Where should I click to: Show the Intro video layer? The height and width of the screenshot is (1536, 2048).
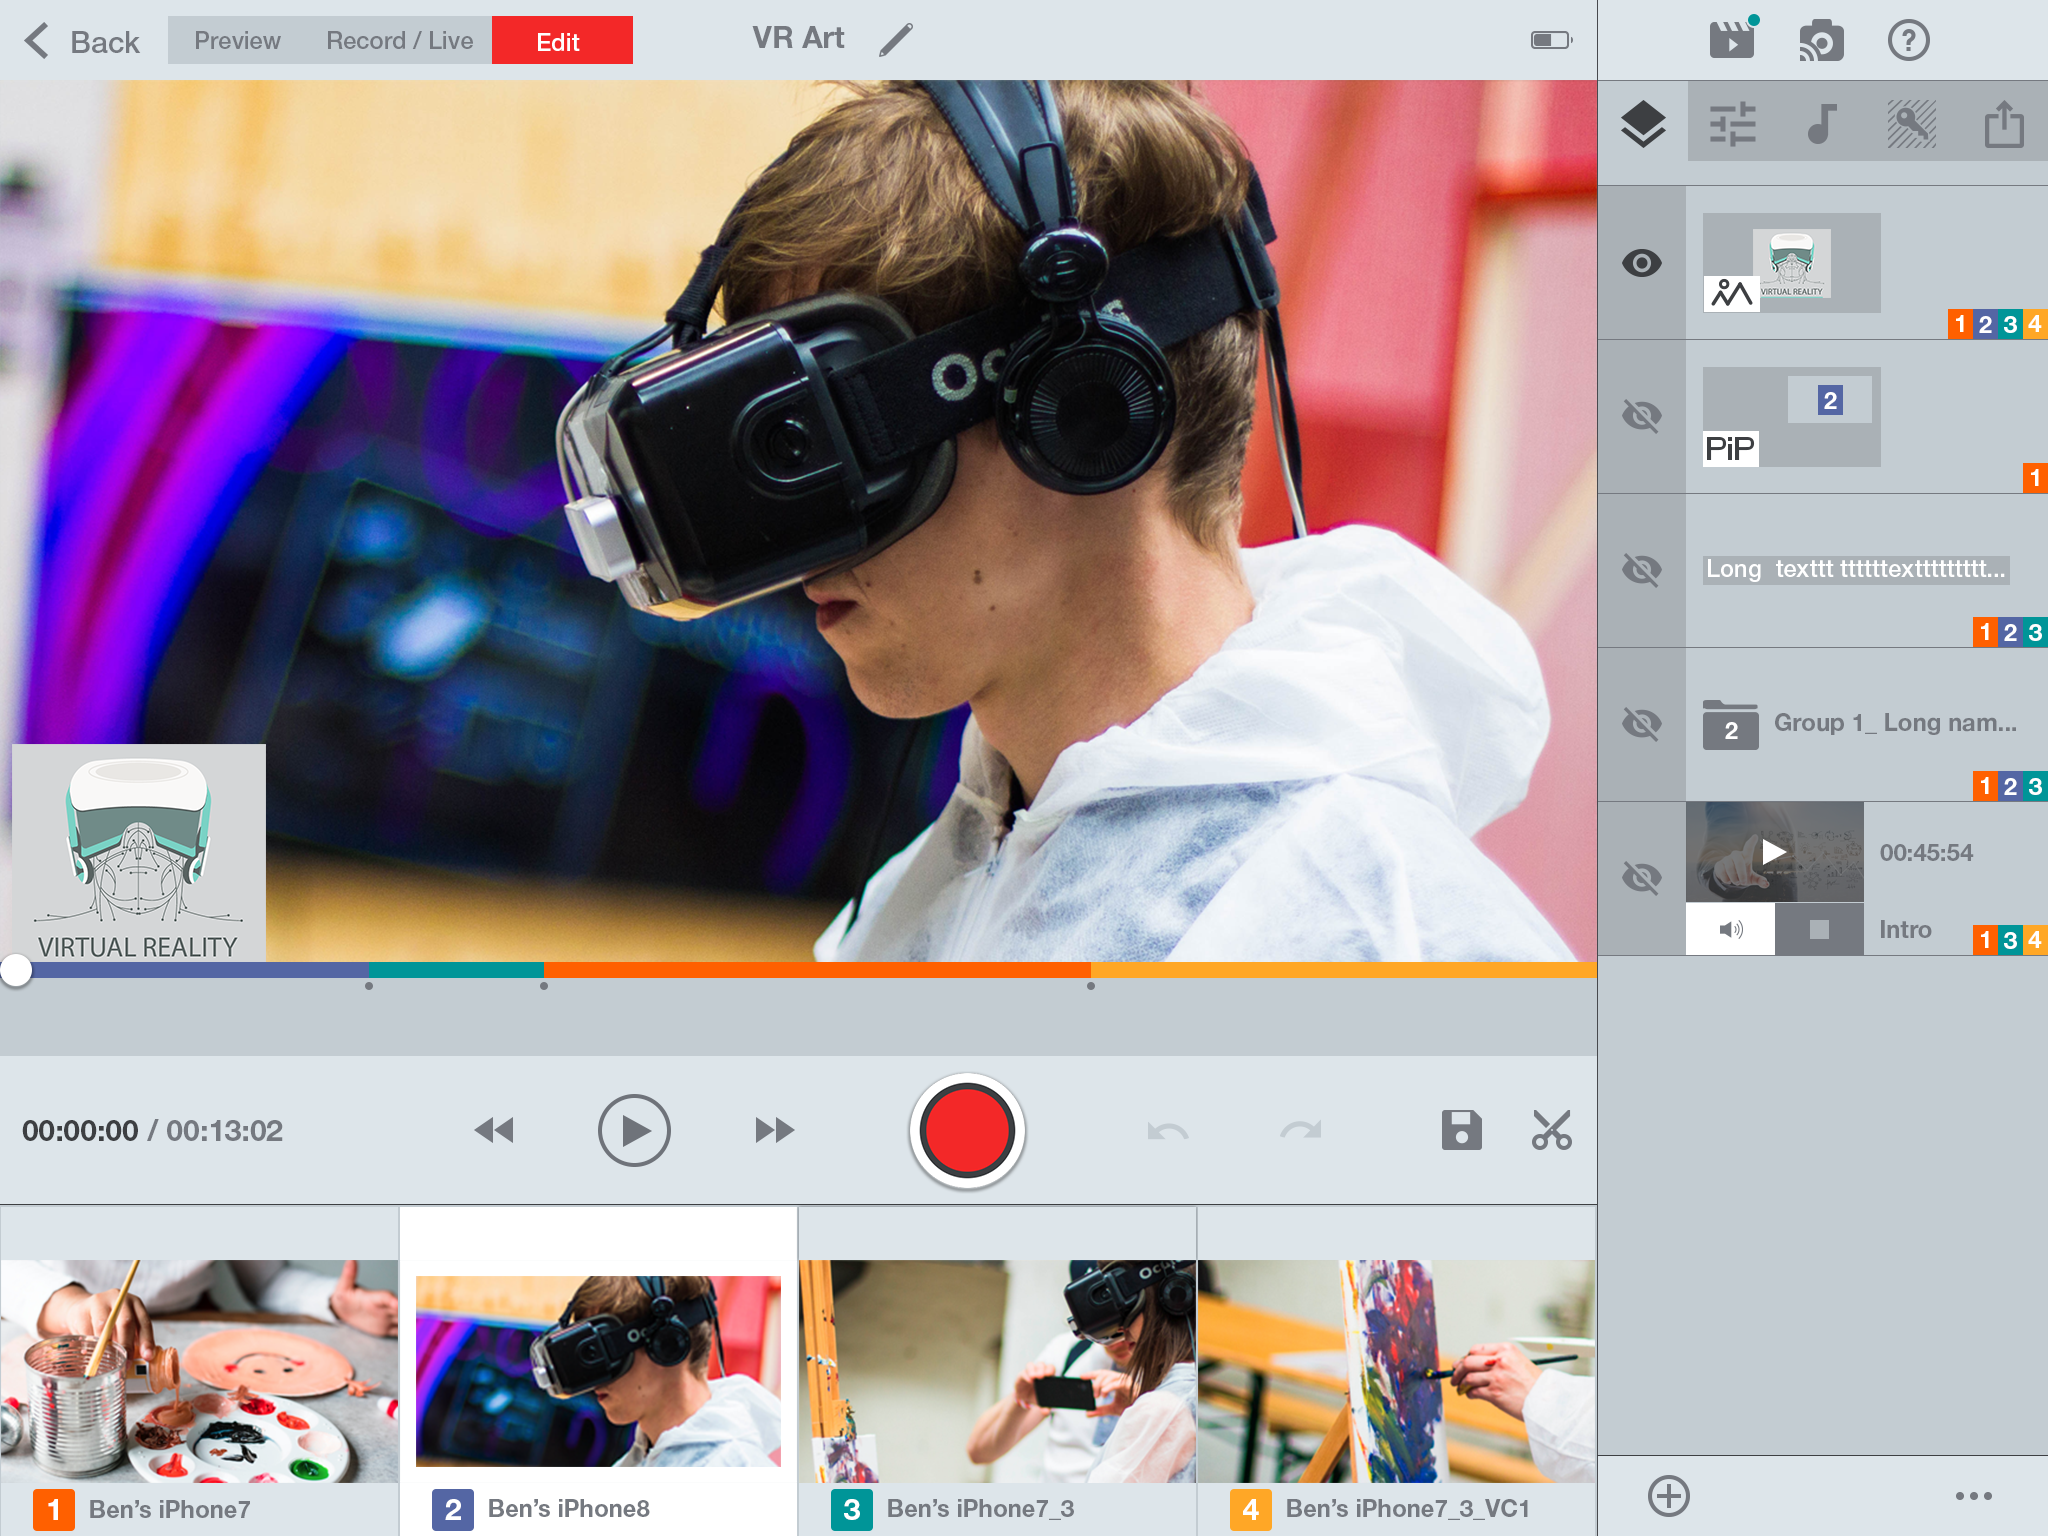(x=1641, y=878)
